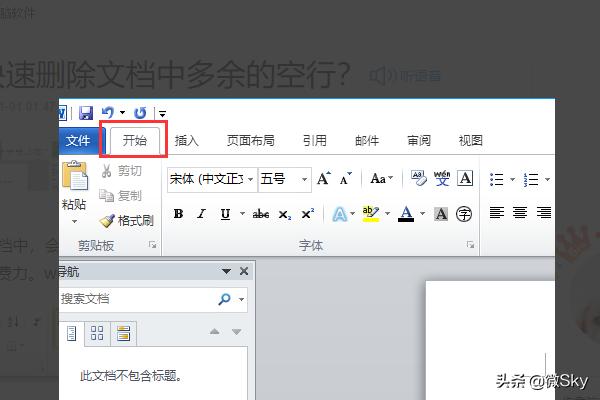600x400 pixels.
Task: Click the Grow Font icon
Action: (x=323, y=178)
